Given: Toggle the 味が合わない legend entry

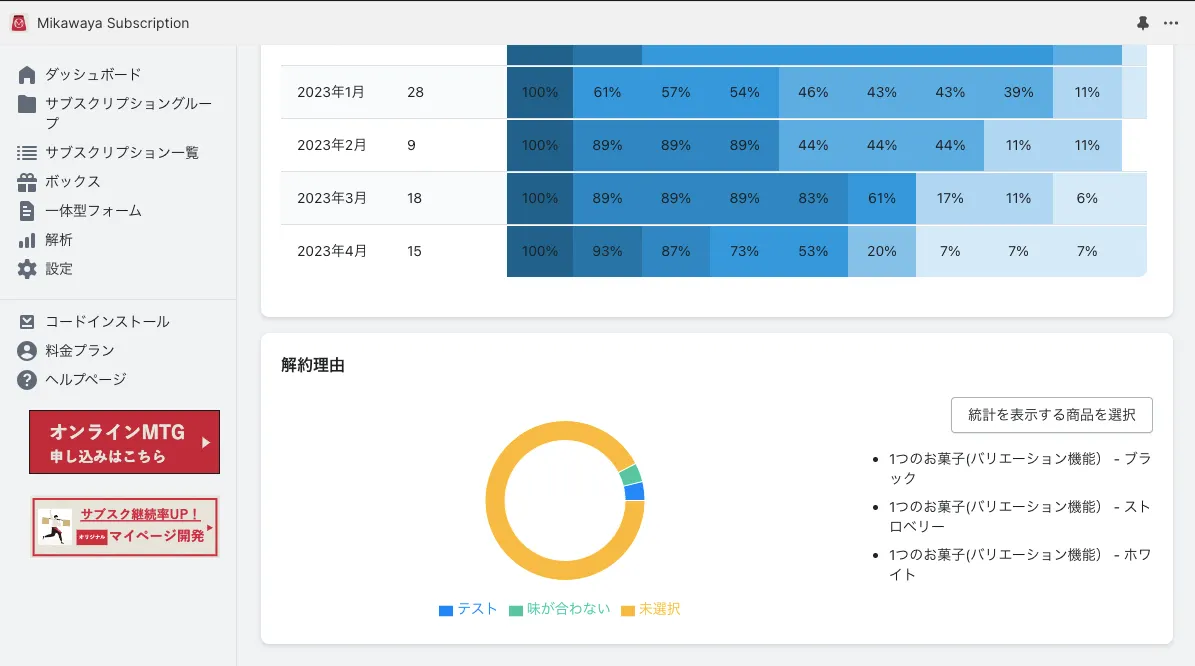Looking at the screenshot, I should tap(559, 609).
